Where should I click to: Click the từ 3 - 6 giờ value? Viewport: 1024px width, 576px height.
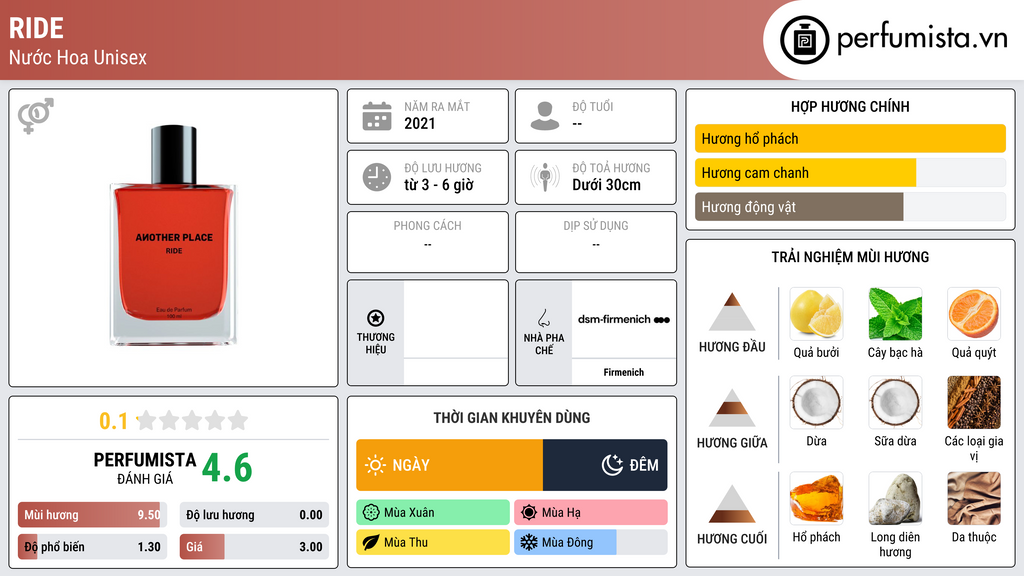tap(439, 185)
